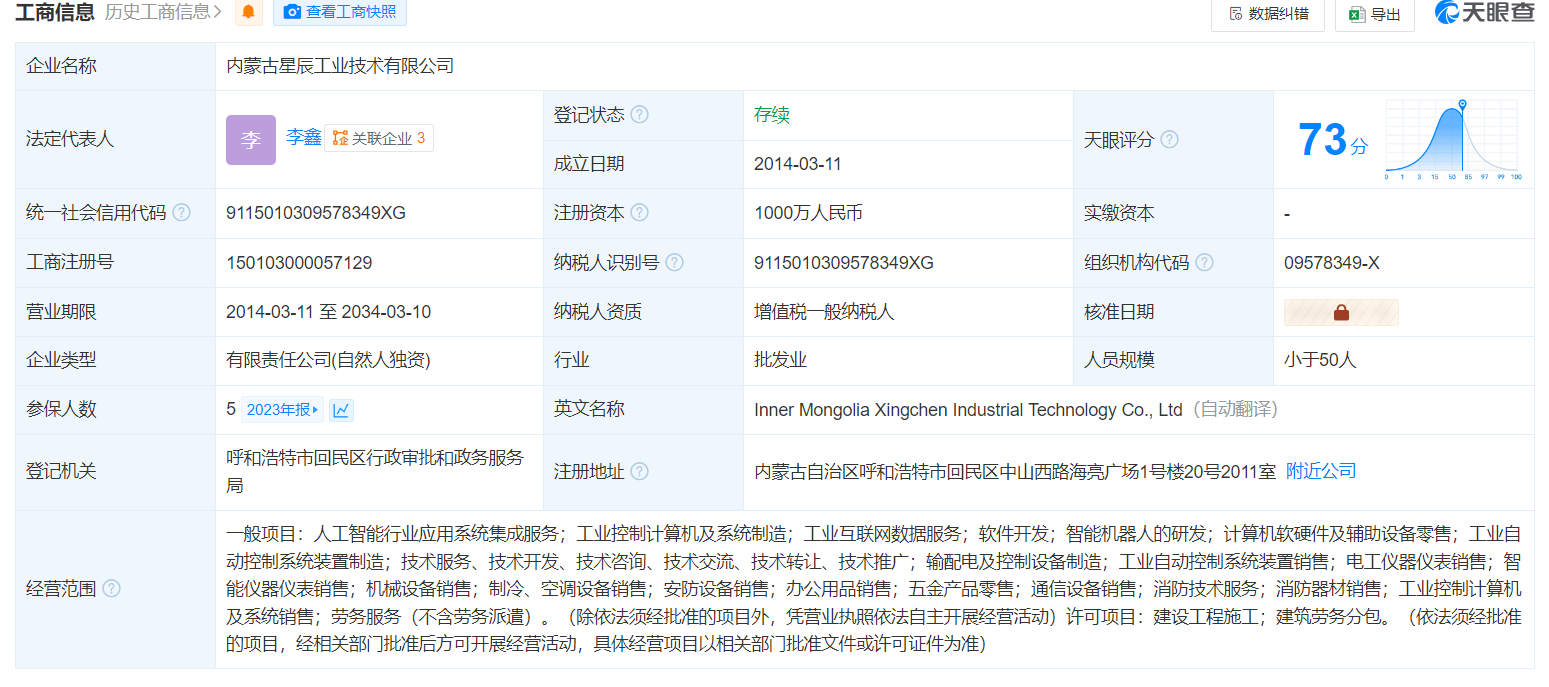Open 附近公司 link
Image resolution: width=1549 pixels, height=687 pixels.
pyautogui.click(x=1321, y=471)
